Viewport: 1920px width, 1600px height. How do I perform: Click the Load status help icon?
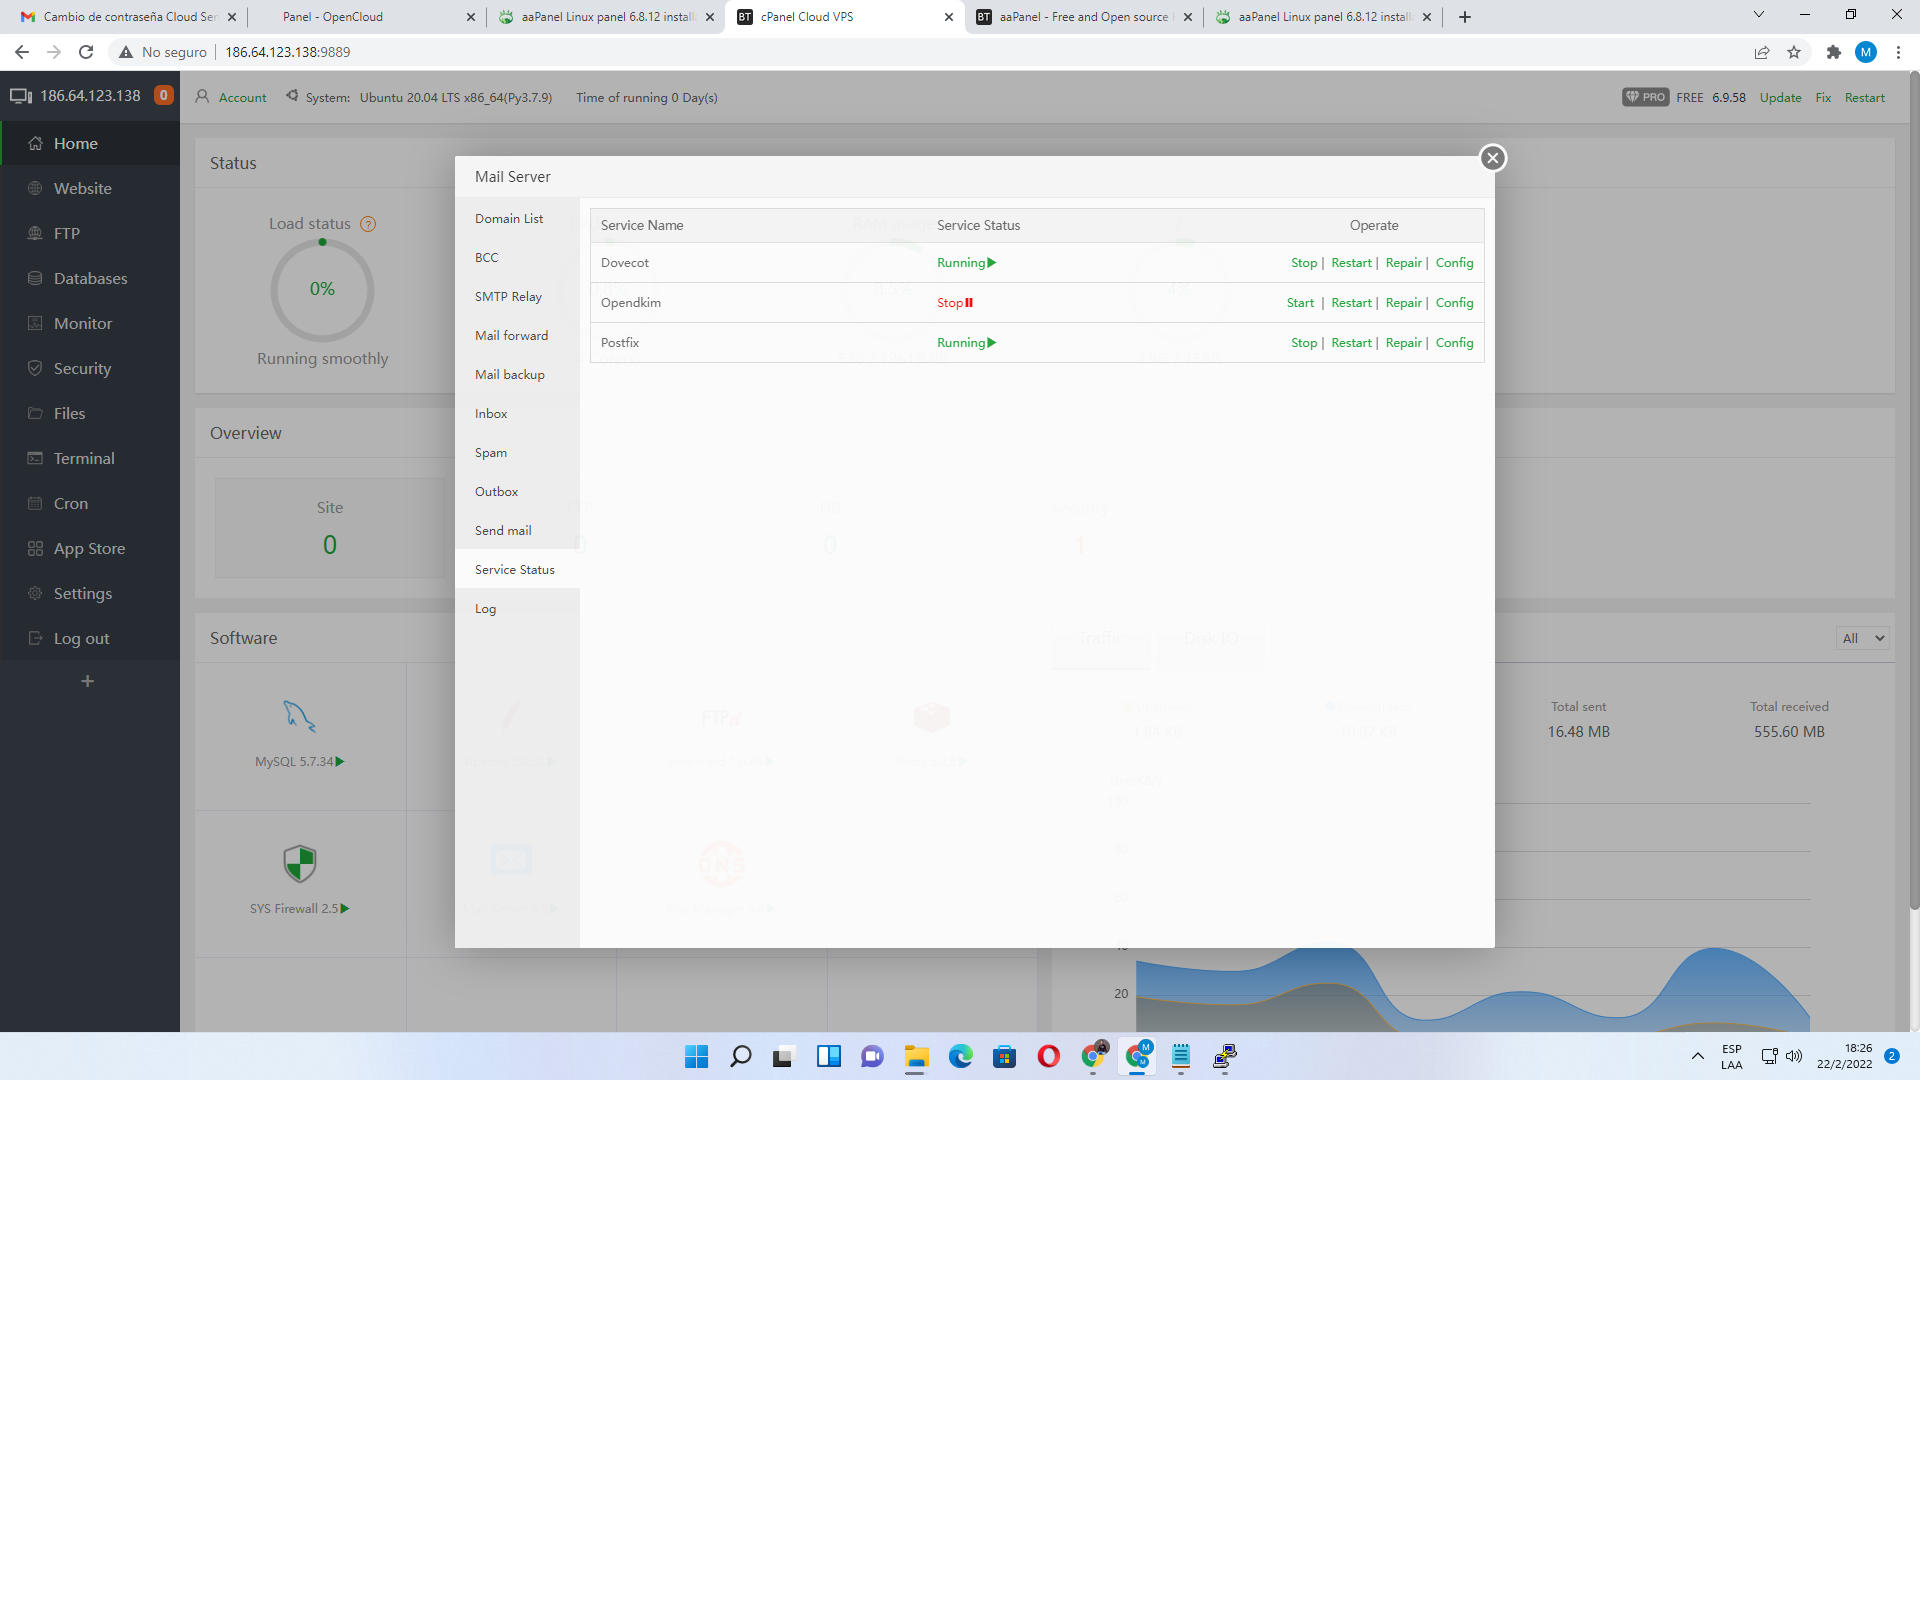368,224
